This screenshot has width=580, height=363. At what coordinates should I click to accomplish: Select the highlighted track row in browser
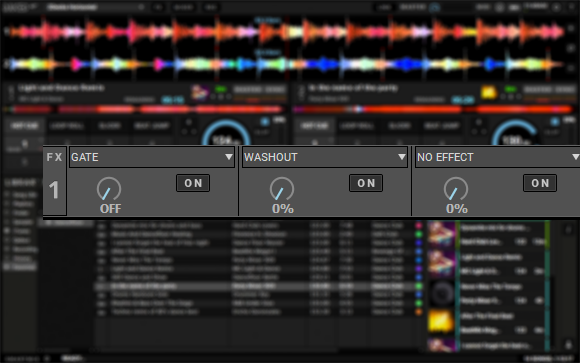coord(255,286)
